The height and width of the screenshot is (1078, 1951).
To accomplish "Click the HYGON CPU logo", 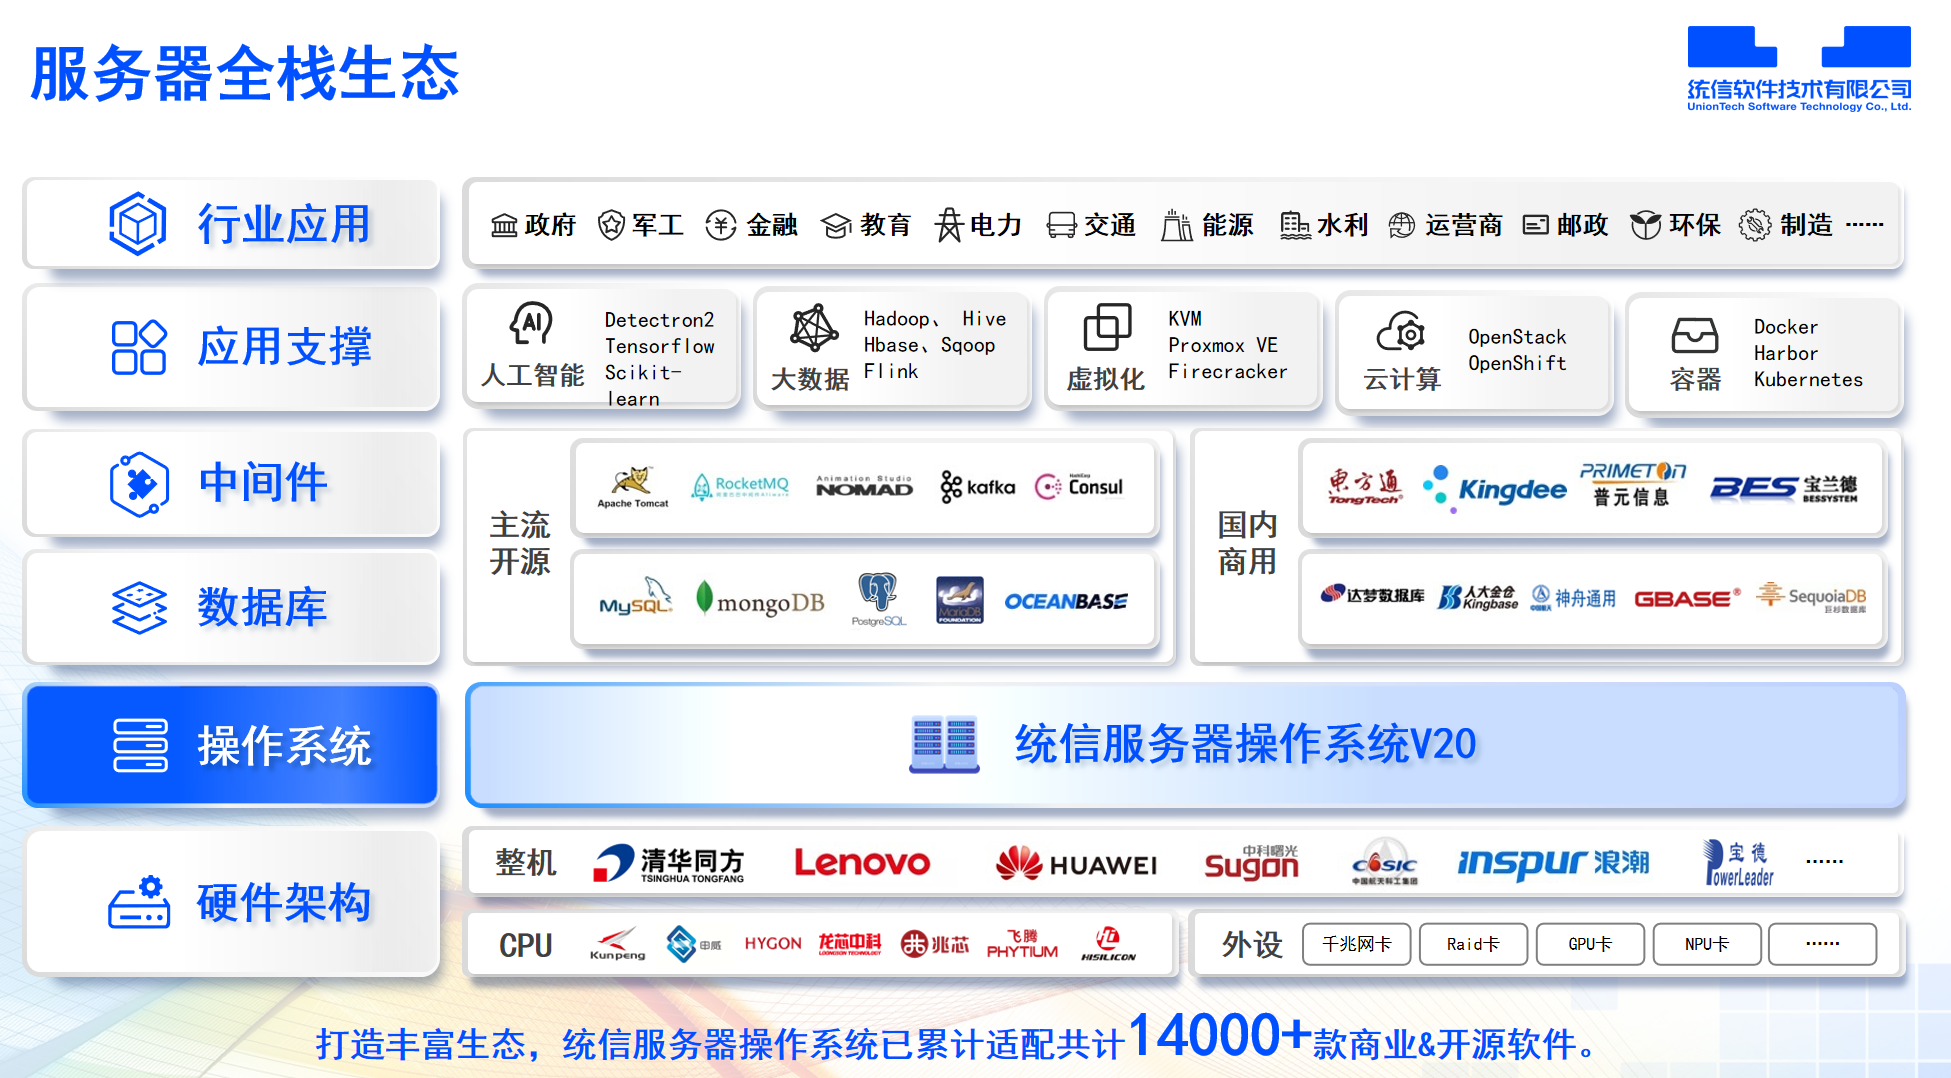I will [773, 943].
